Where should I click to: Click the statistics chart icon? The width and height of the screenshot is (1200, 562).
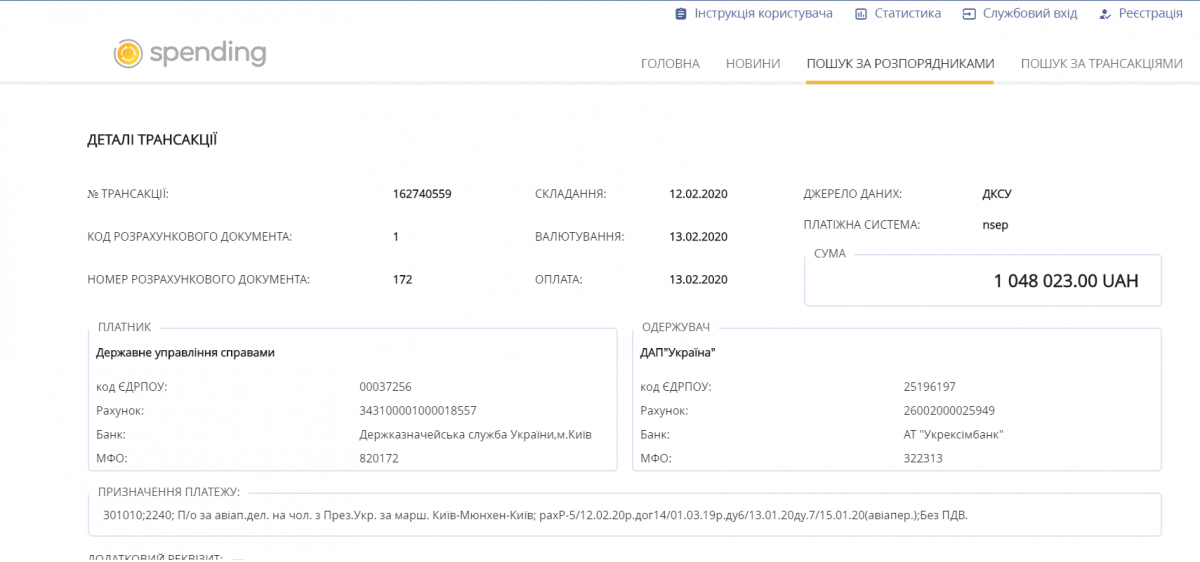pos(860,14)
